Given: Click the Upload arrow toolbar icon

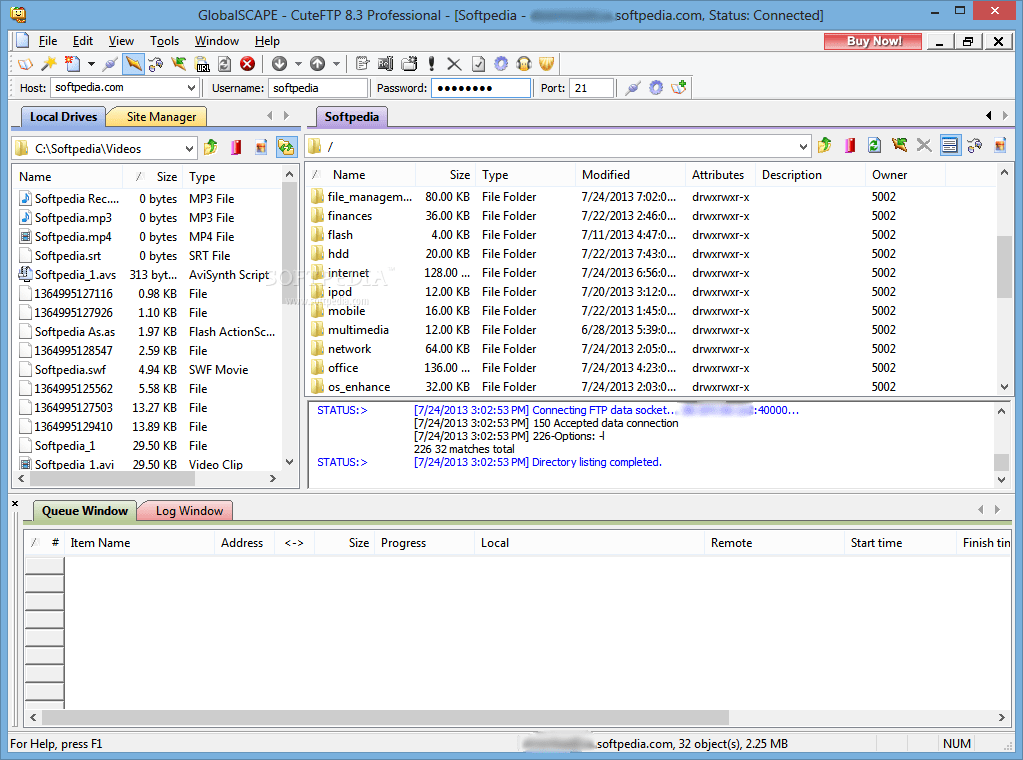Looking at the screenshot, I should pos(319,63).
